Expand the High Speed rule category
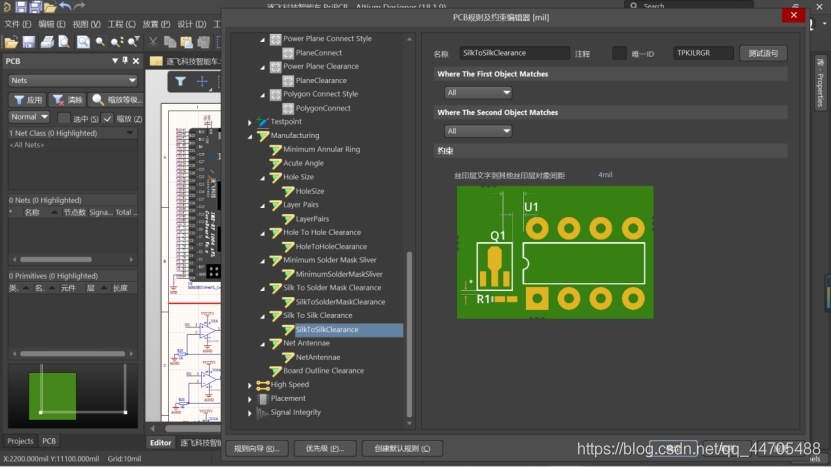The image size is (831, 468). tap(250, 385)
